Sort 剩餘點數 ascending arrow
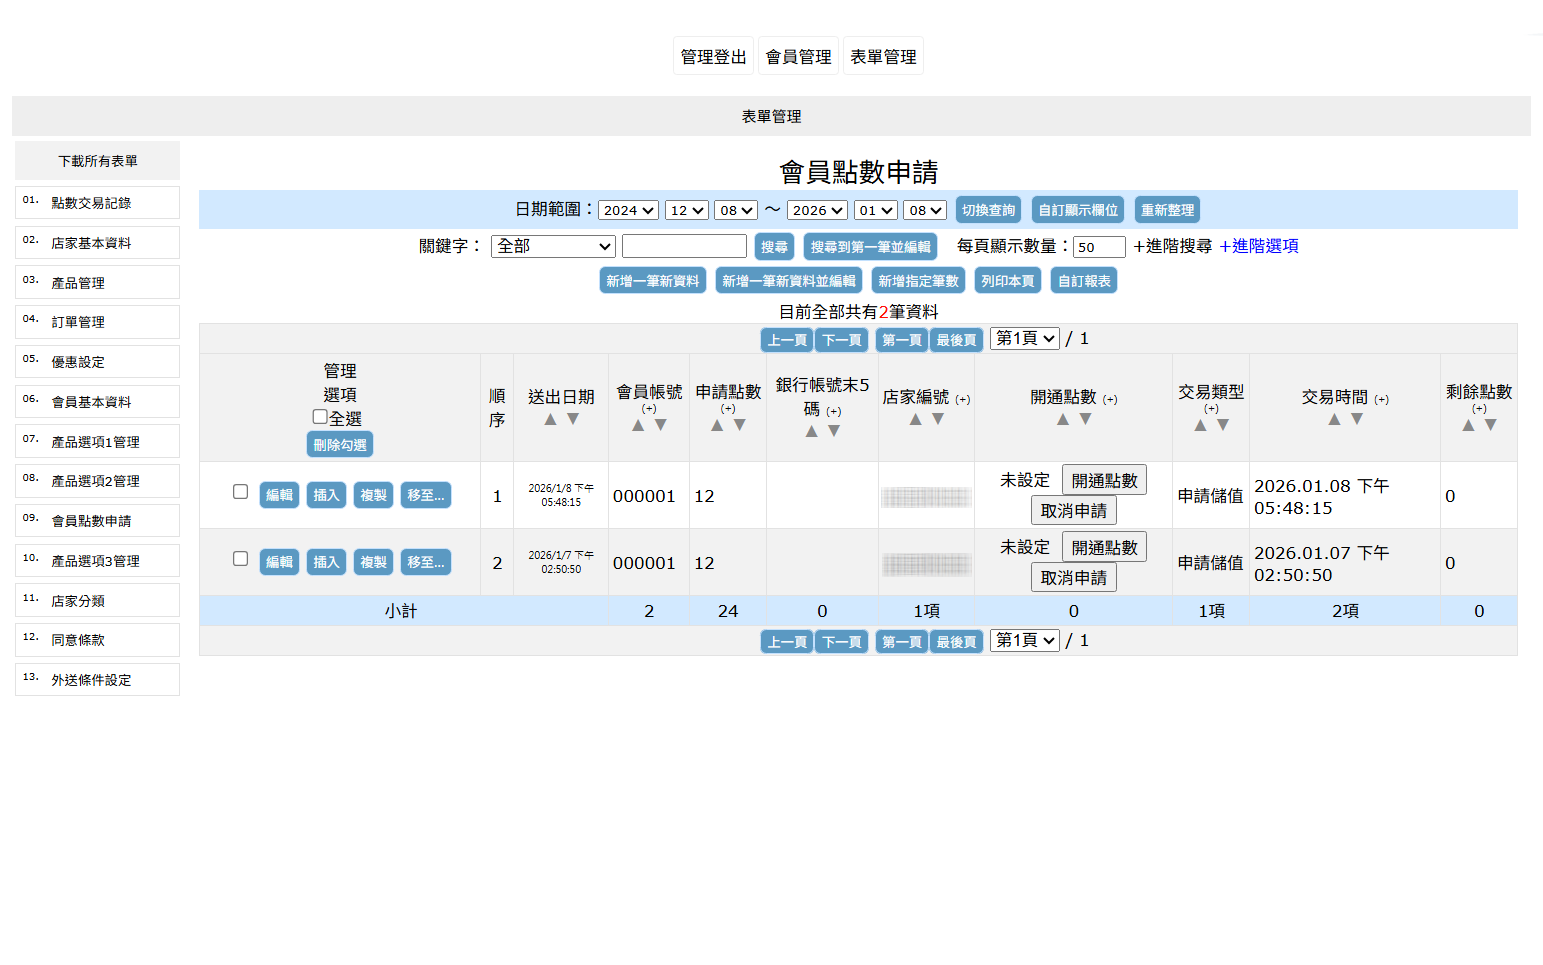The height and width of the screenshot is (965, 1543). click(x=1468, y=425)
